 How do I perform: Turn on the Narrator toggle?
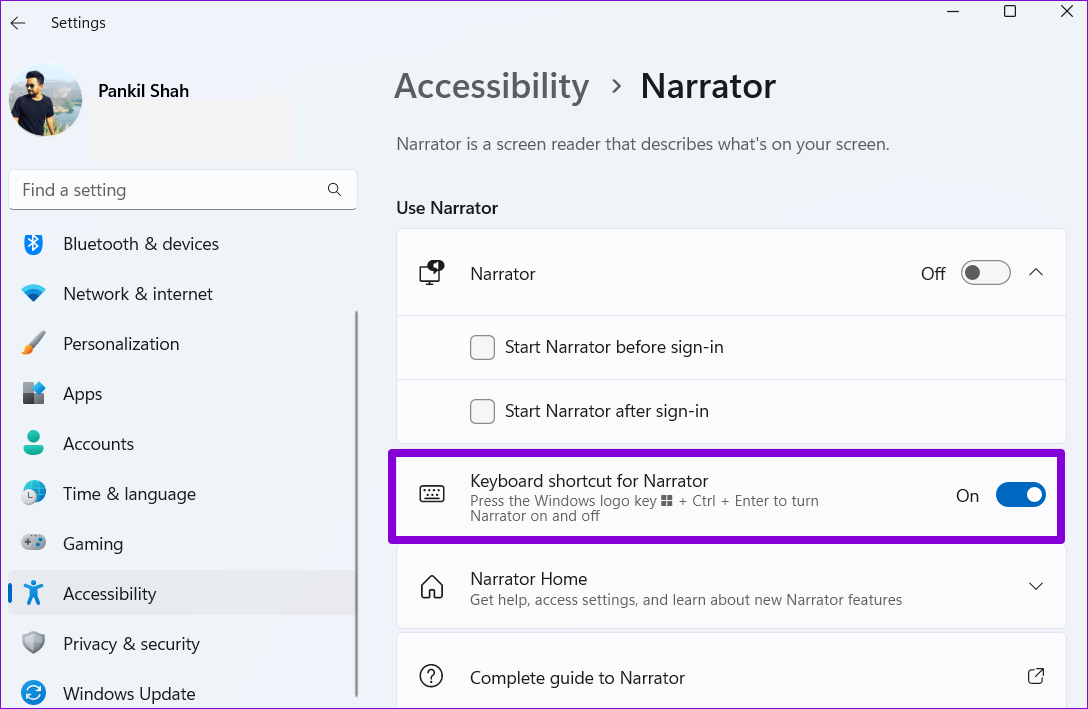click(x=985, y=272)
